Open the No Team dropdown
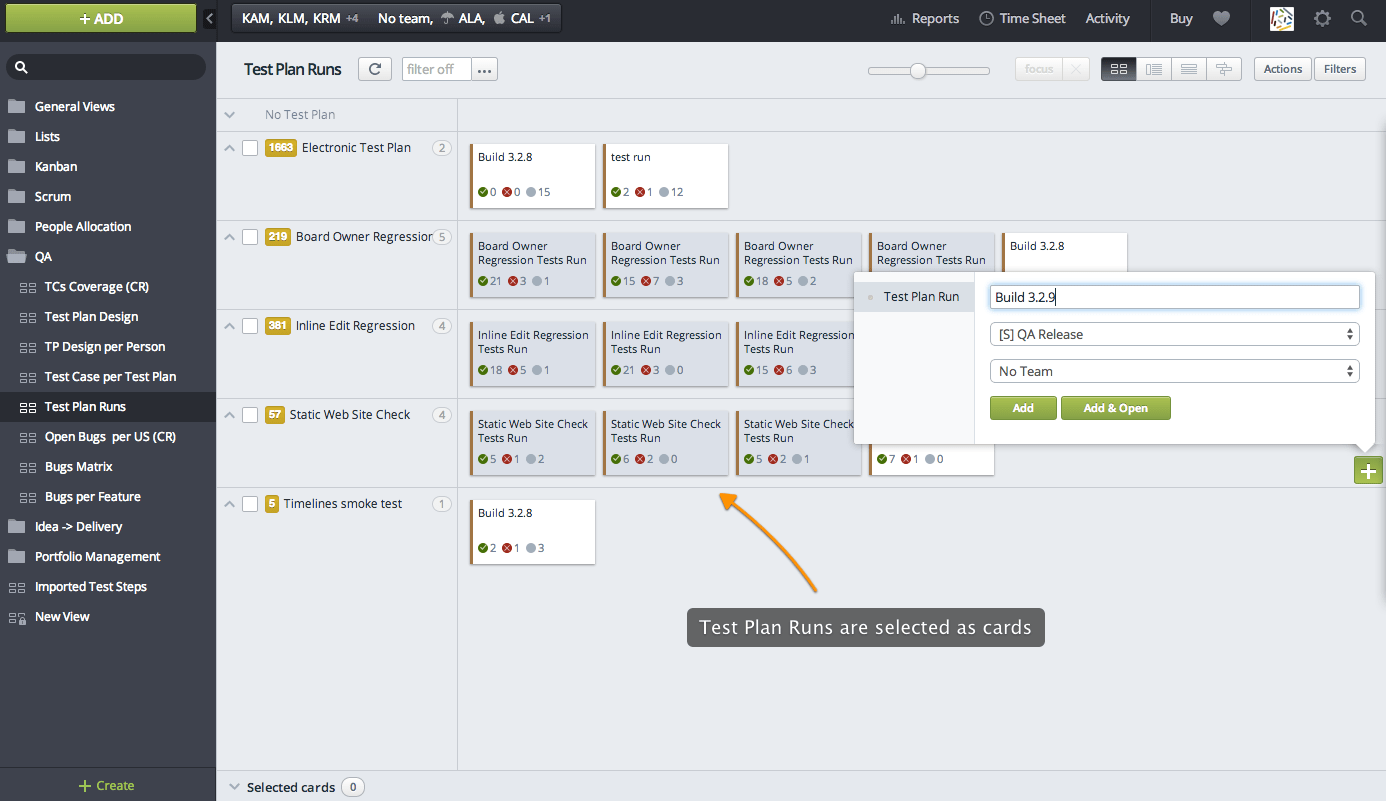 [1174, 370]
